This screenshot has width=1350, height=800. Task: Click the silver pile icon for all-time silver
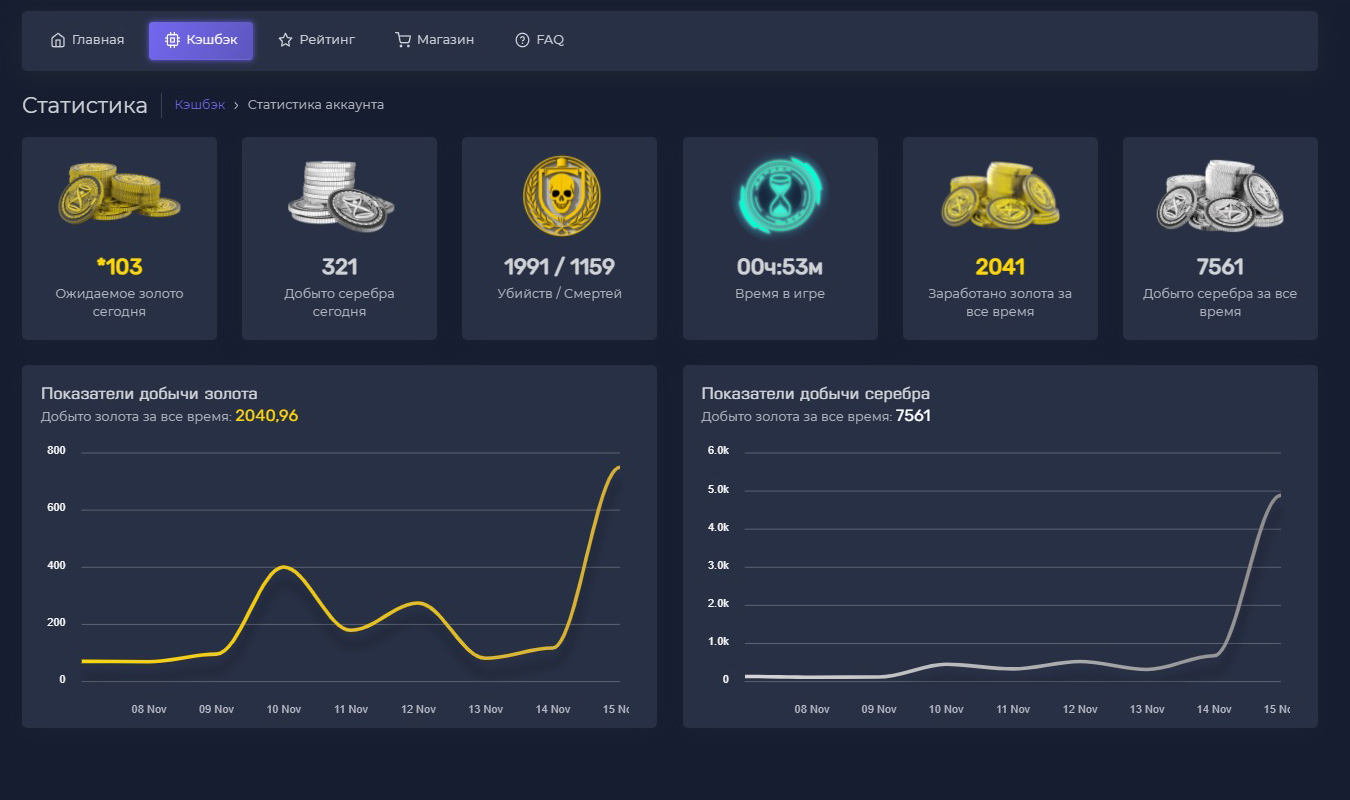[1220, 194]
